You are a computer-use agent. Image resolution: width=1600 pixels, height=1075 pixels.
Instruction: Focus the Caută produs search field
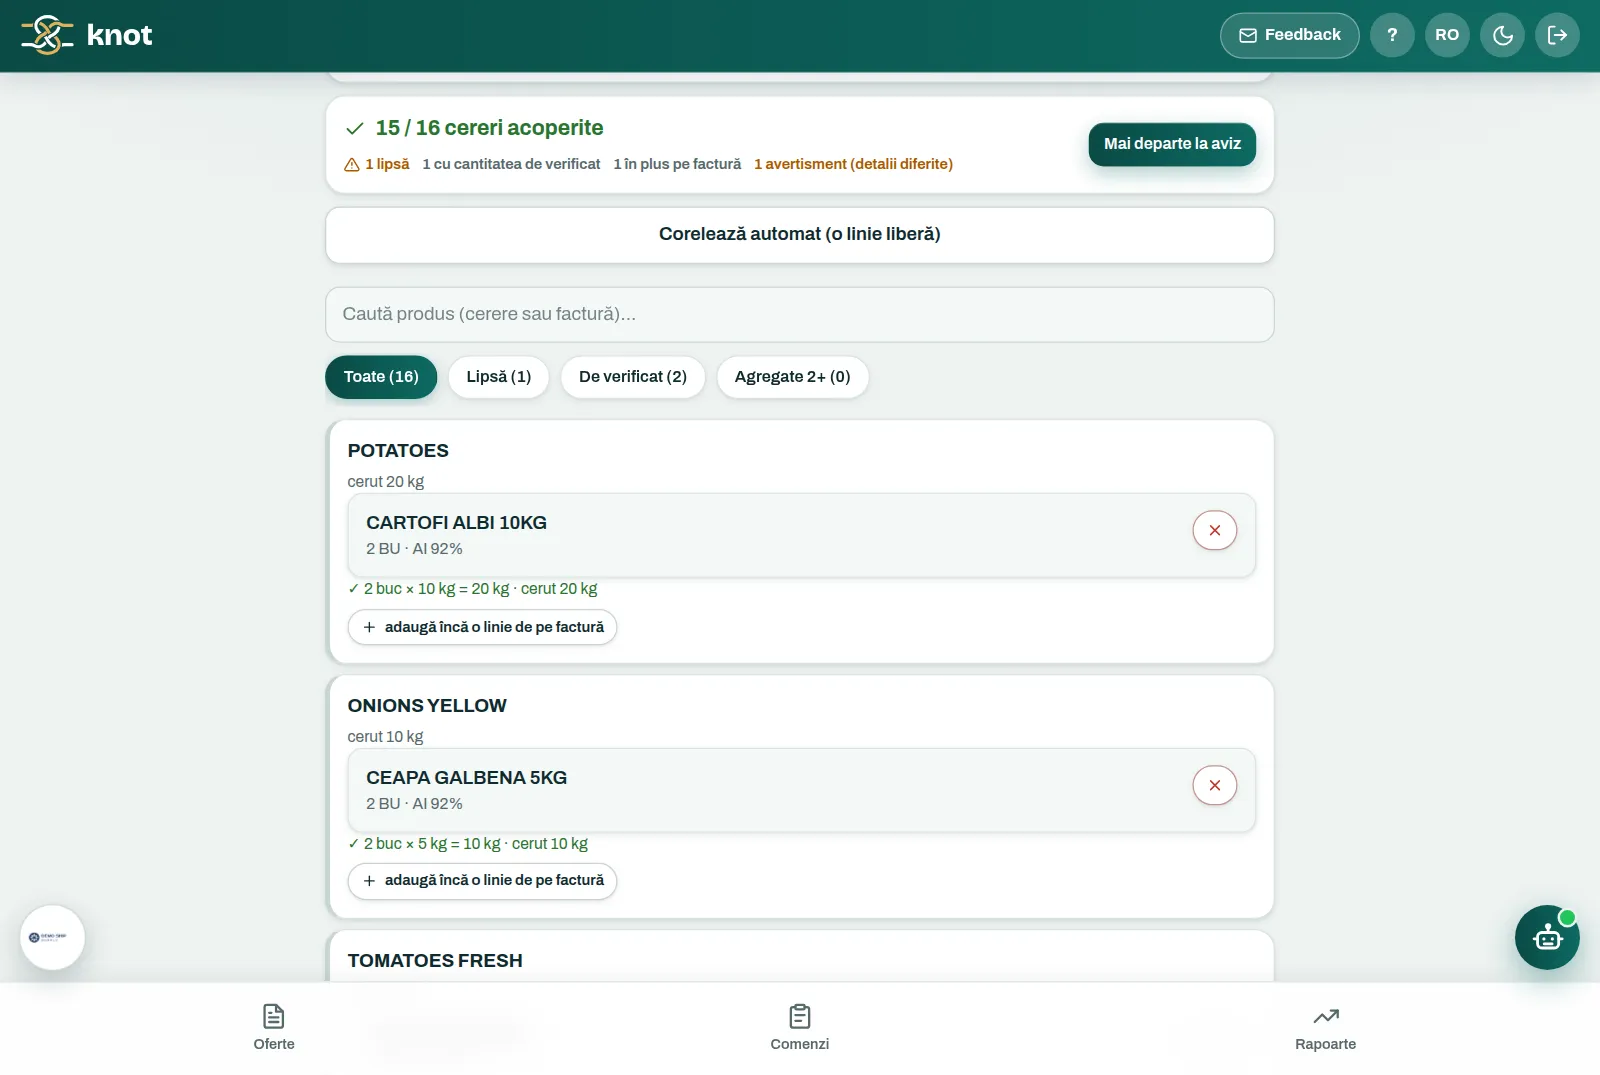click(x=800, y=314)
